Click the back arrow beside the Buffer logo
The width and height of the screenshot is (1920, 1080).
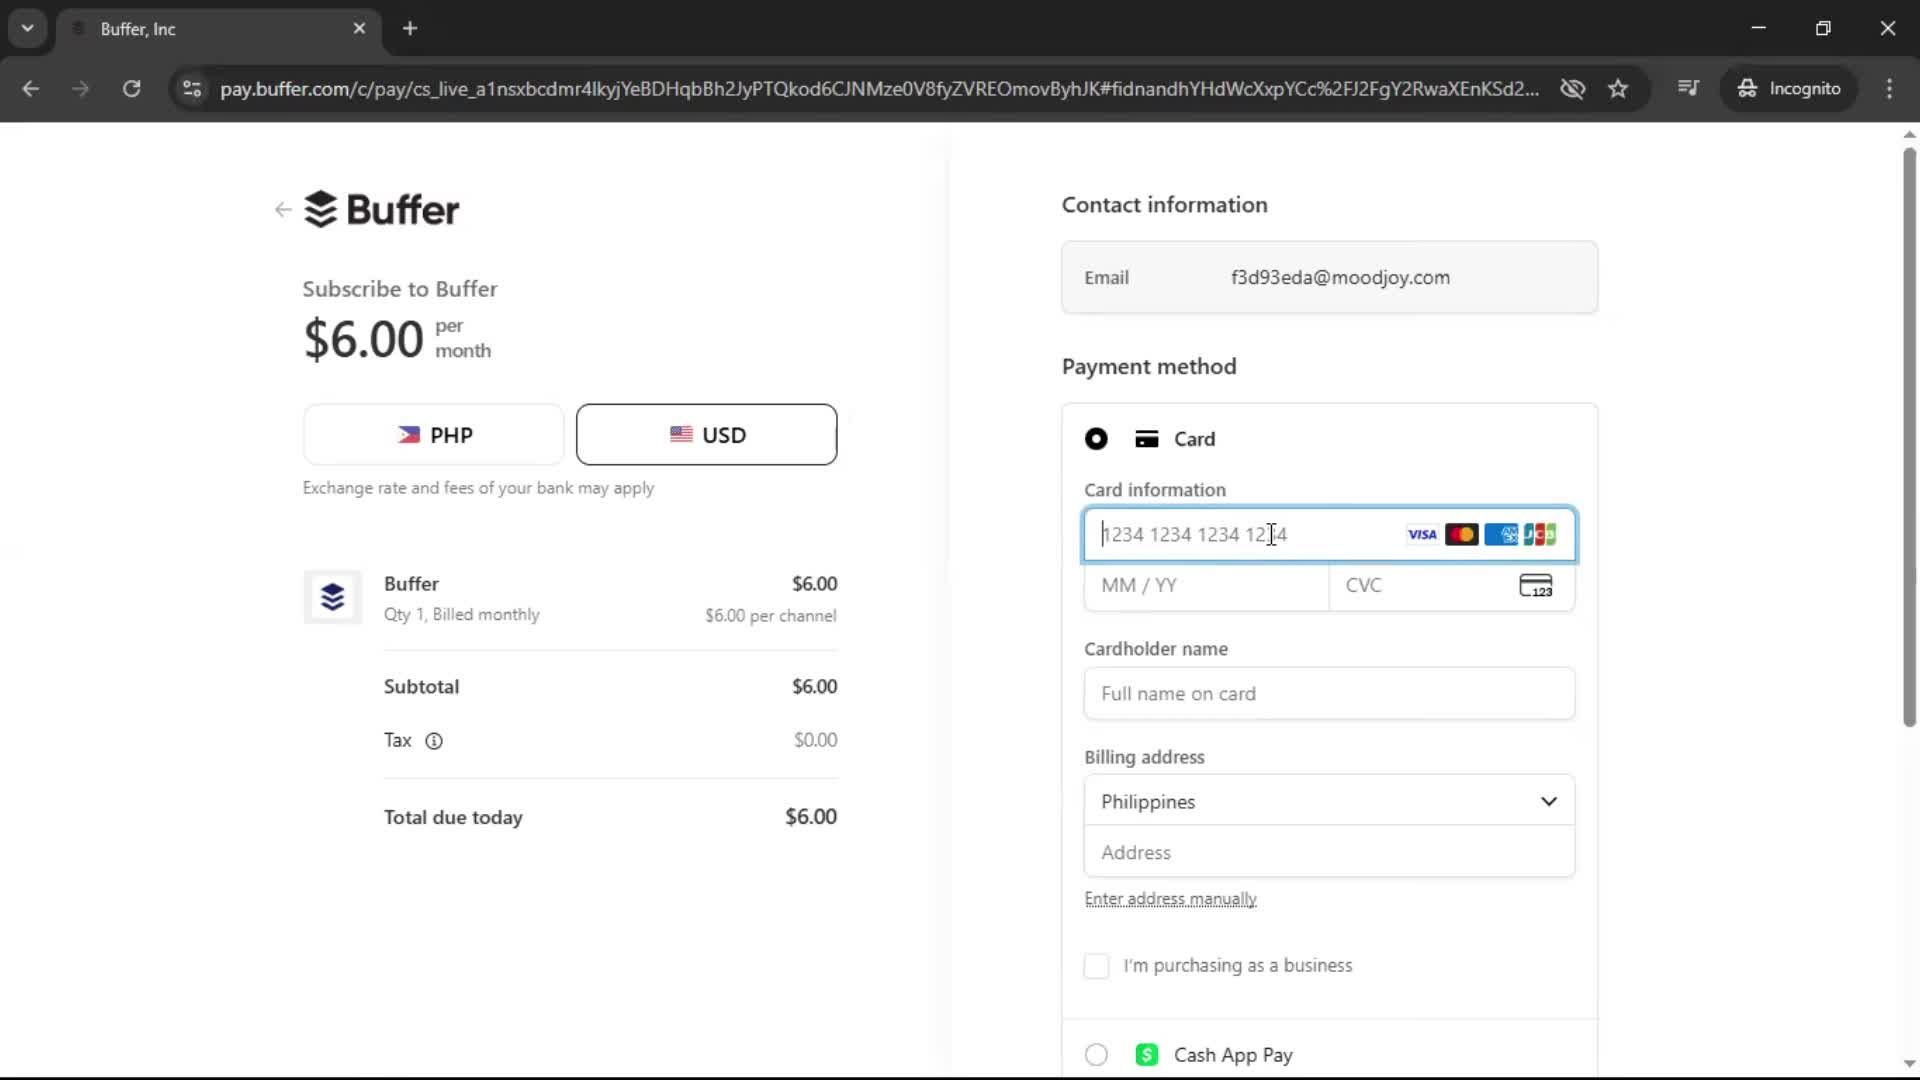[x=282, y=209]
